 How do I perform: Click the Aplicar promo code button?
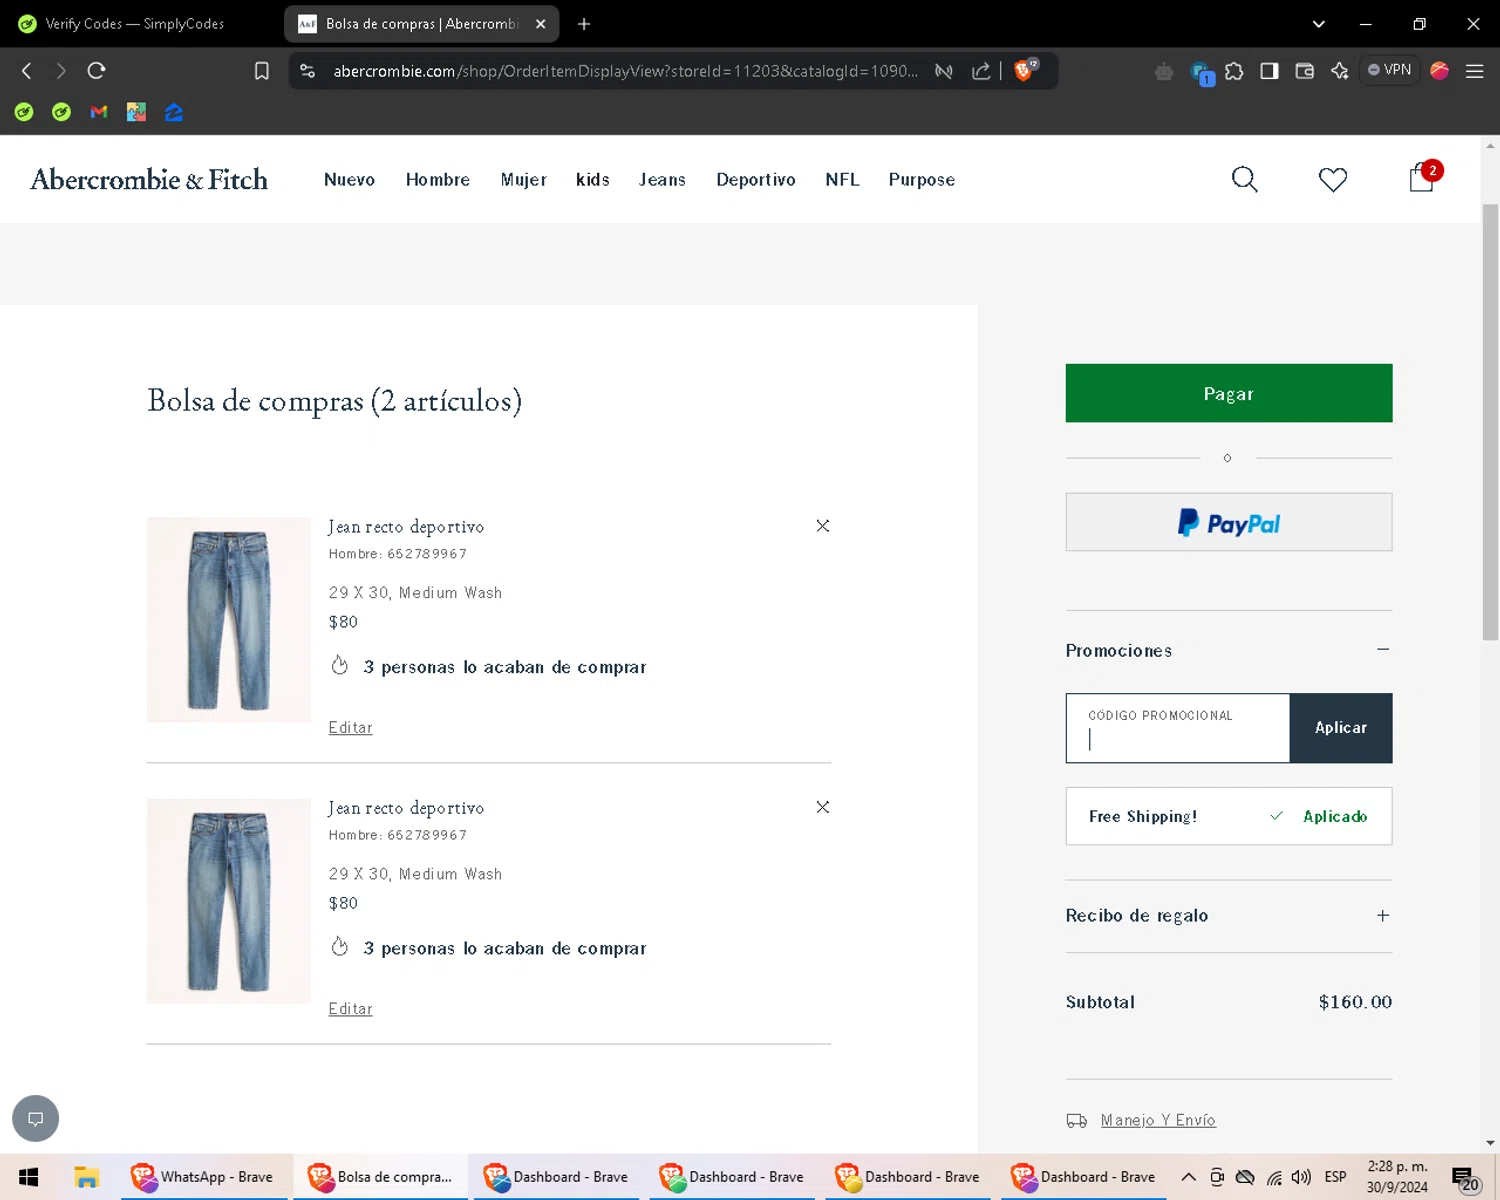coord(1341,728)
